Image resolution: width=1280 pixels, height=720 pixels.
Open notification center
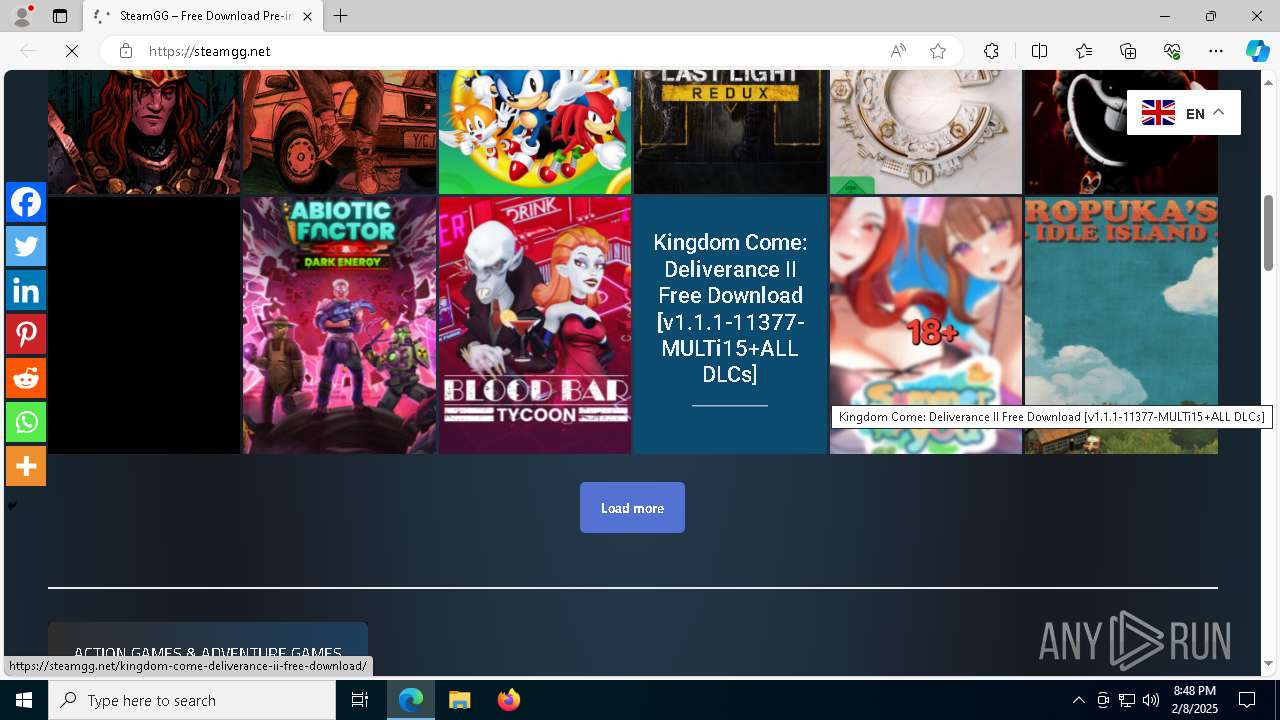tap(1247, 700)
